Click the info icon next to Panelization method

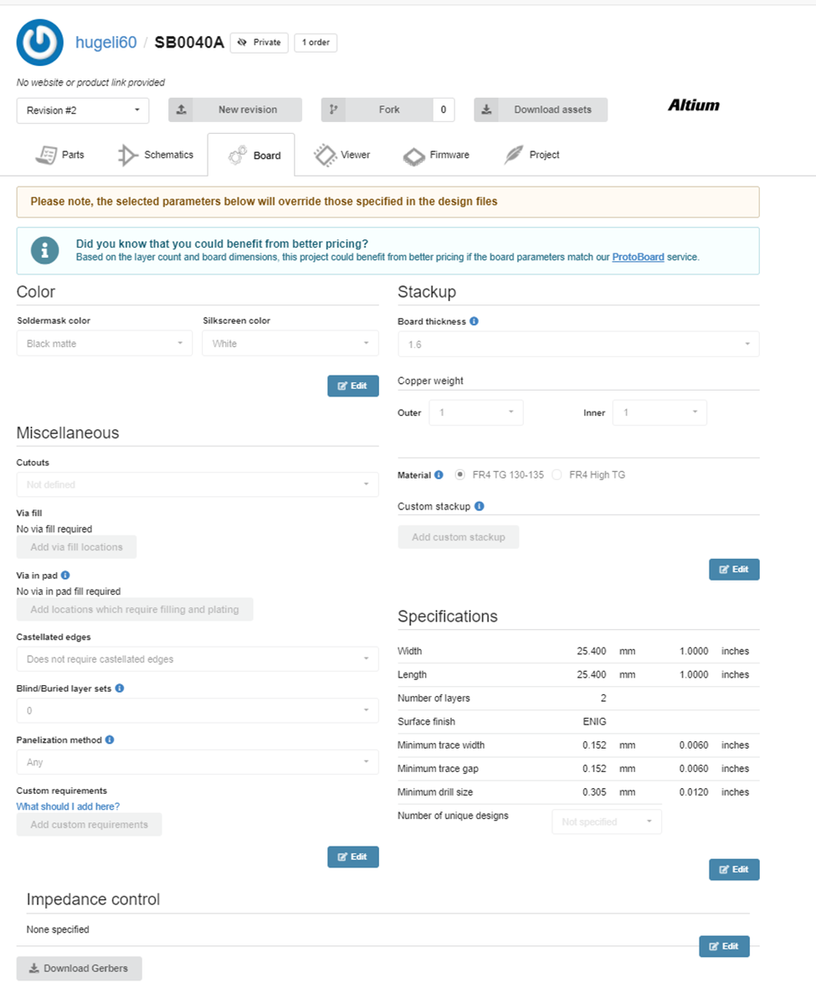[x=109, y=741]
